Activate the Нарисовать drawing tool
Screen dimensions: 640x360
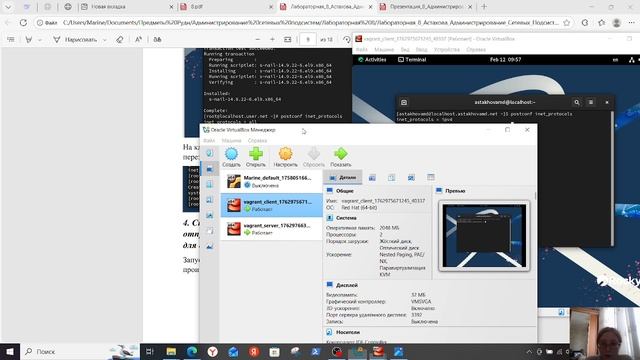(76, 39)
